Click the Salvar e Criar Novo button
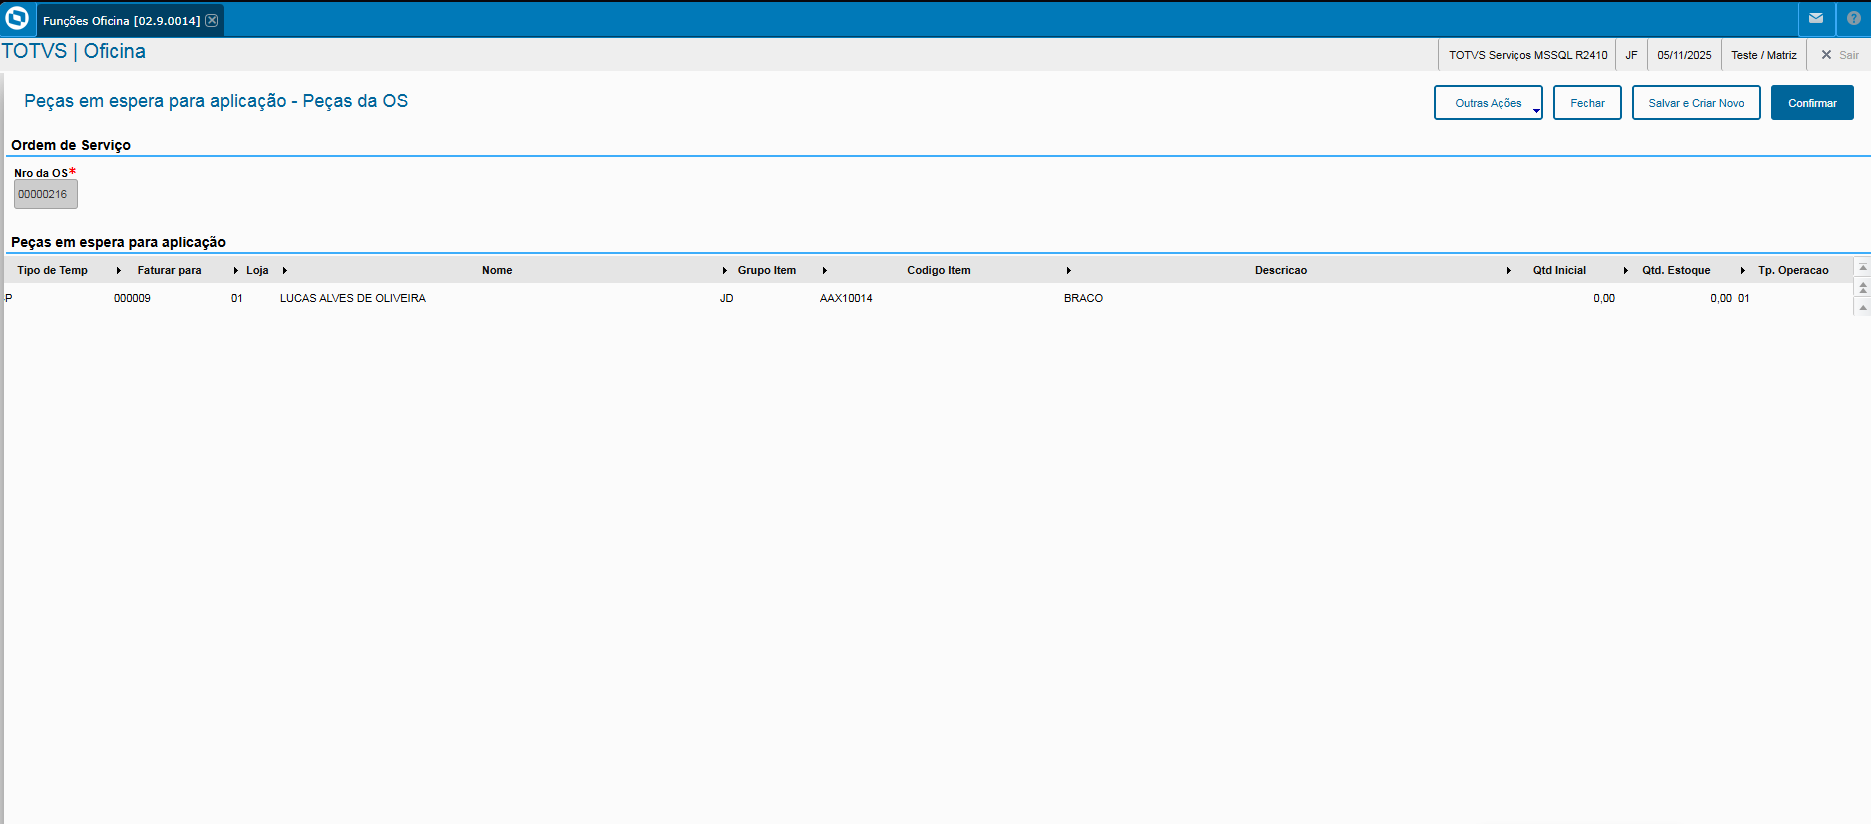Image resolution: width=1871 pixels, height=824 pixels. coord(1696,103)
